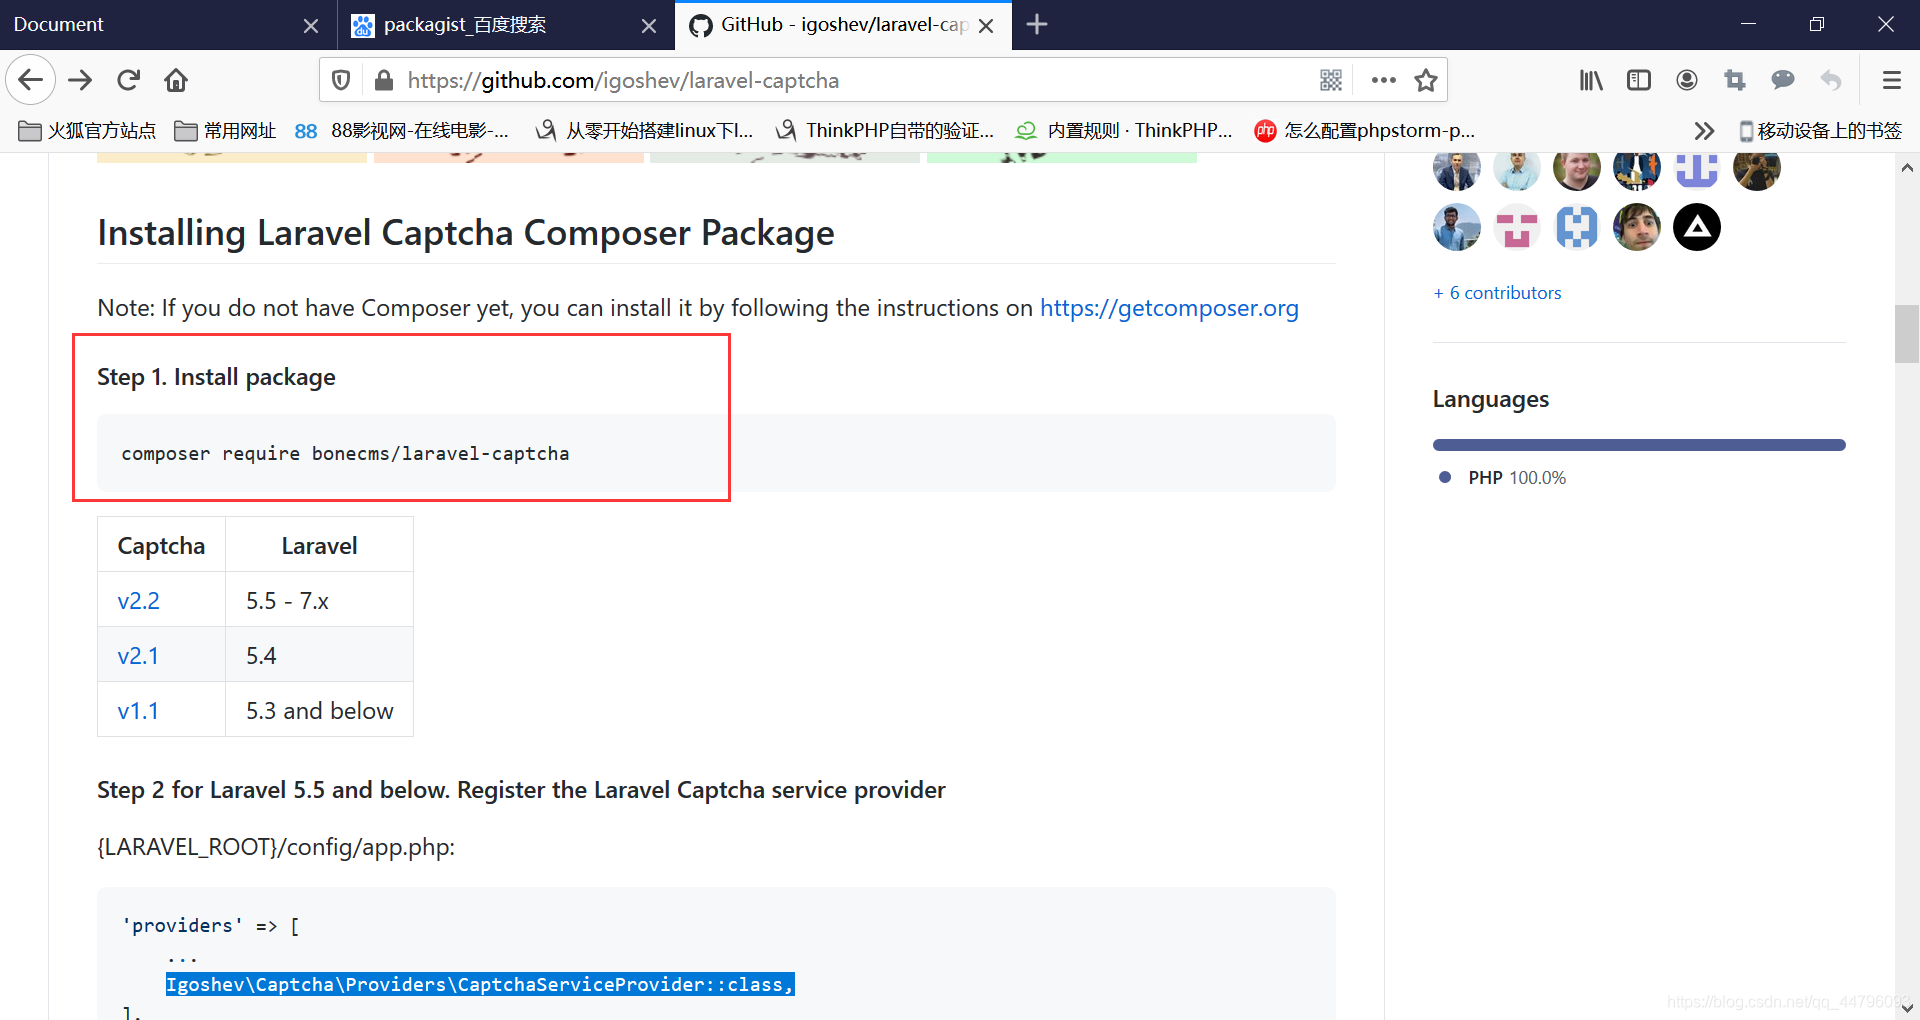
Task: Open the 移动设备上的书签 folder
Action: click(x=1820, y=131)
